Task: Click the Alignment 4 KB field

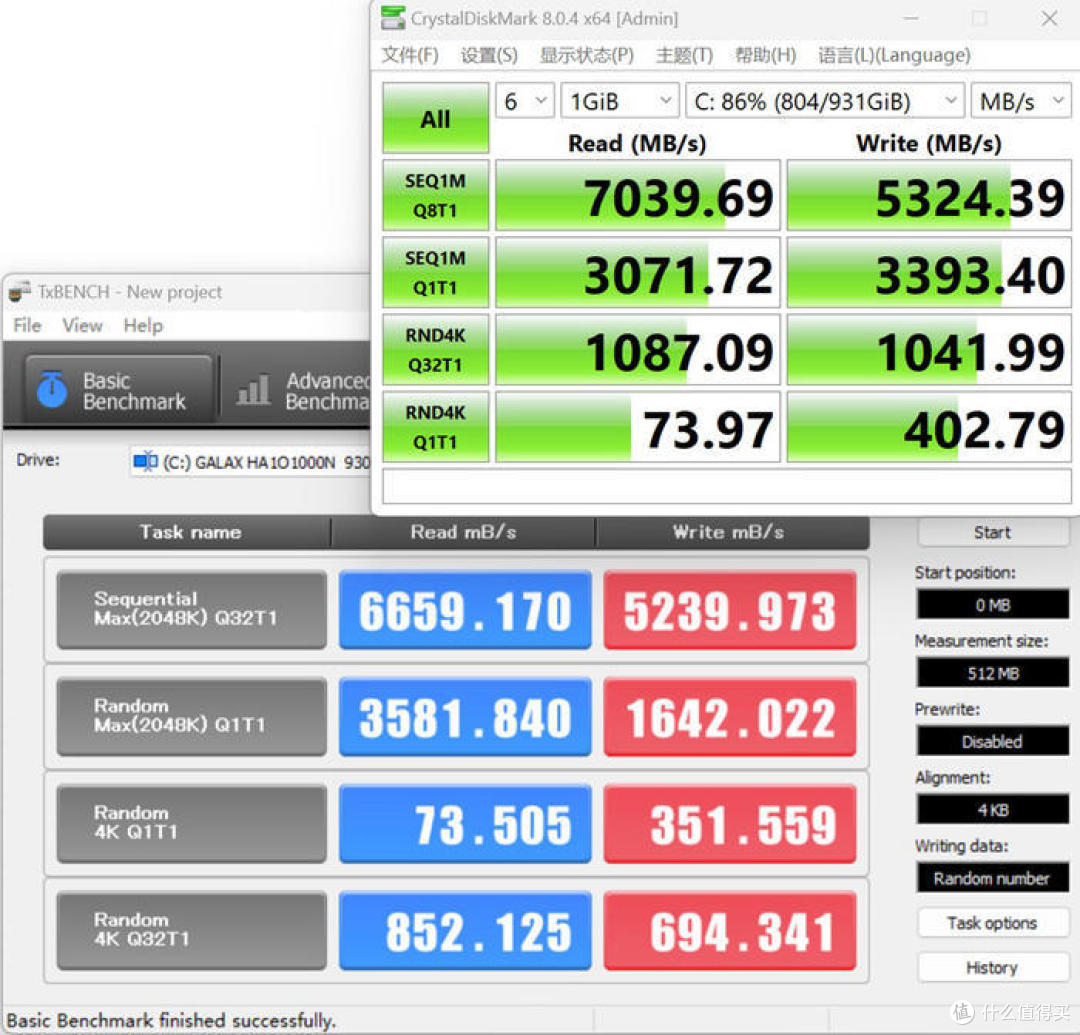Action: pyautogui.click(x=993, y=809)
